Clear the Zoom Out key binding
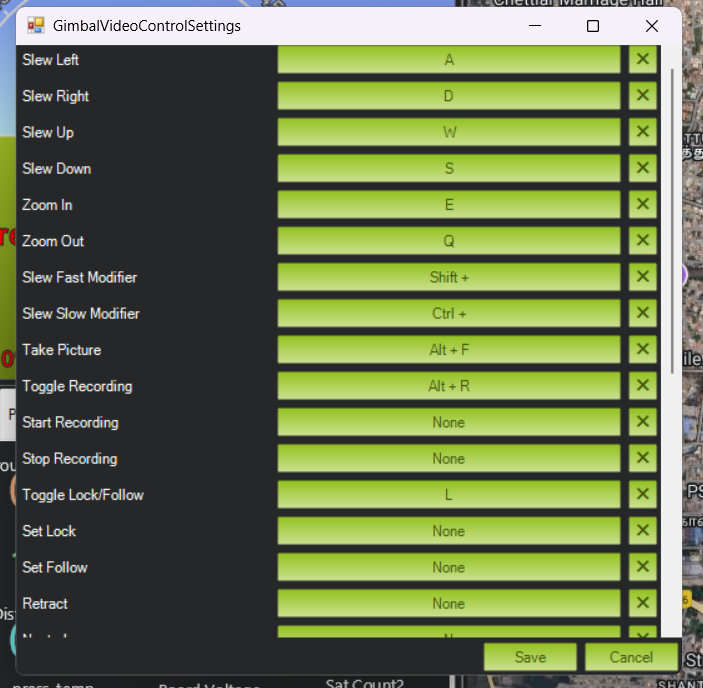Screen dimensions: 703x688 click(x=642, y=241)
